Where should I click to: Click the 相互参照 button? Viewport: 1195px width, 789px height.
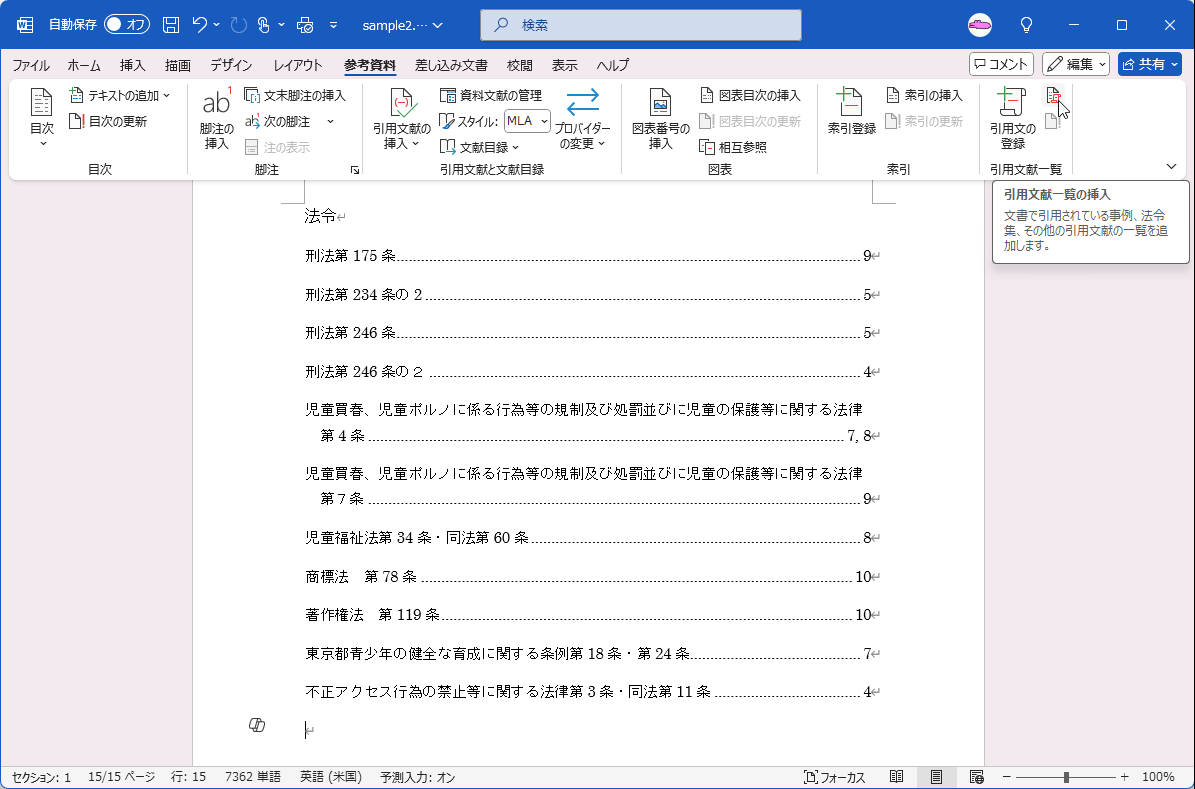click(732, 147)
